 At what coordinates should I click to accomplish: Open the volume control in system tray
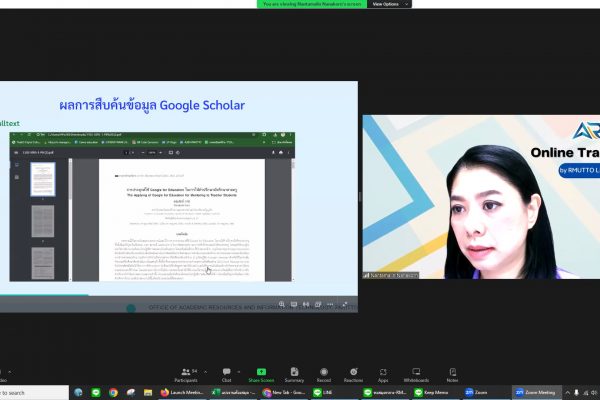(594, 393)
